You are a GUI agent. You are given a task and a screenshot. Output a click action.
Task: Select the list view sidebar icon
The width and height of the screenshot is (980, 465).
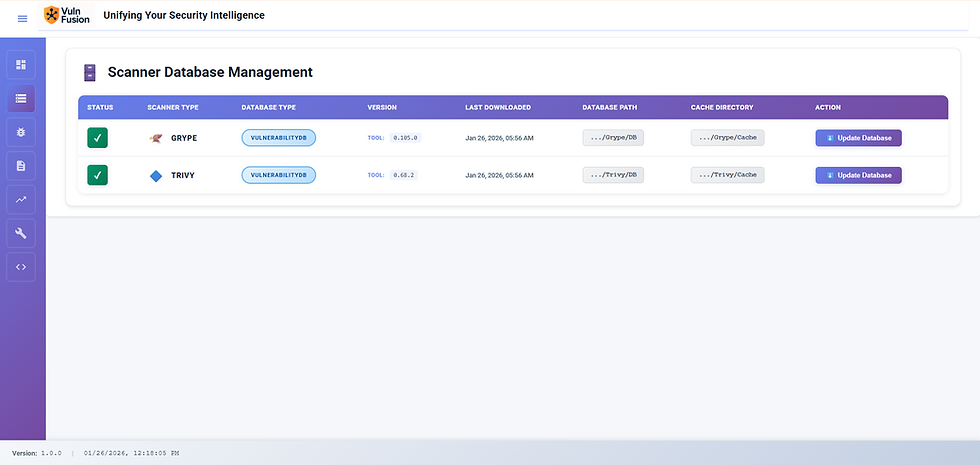coord(21,98)
